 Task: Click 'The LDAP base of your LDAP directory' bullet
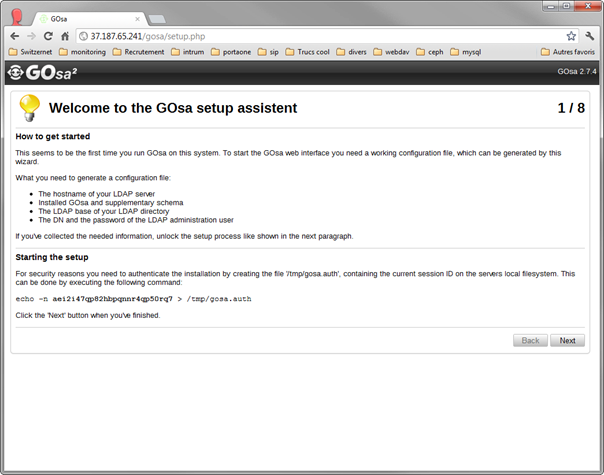coord(104,211)
